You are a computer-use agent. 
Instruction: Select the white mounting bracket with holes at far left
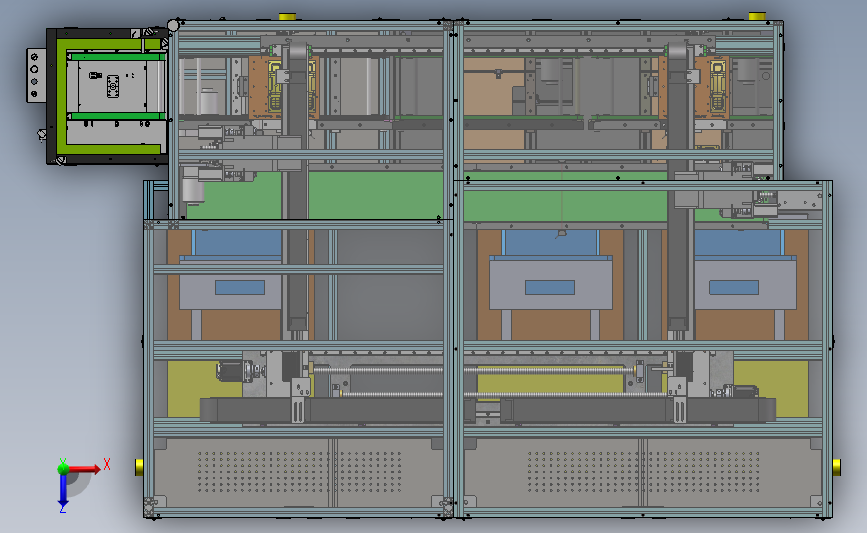pyautogui.click(x=36, y=75)
